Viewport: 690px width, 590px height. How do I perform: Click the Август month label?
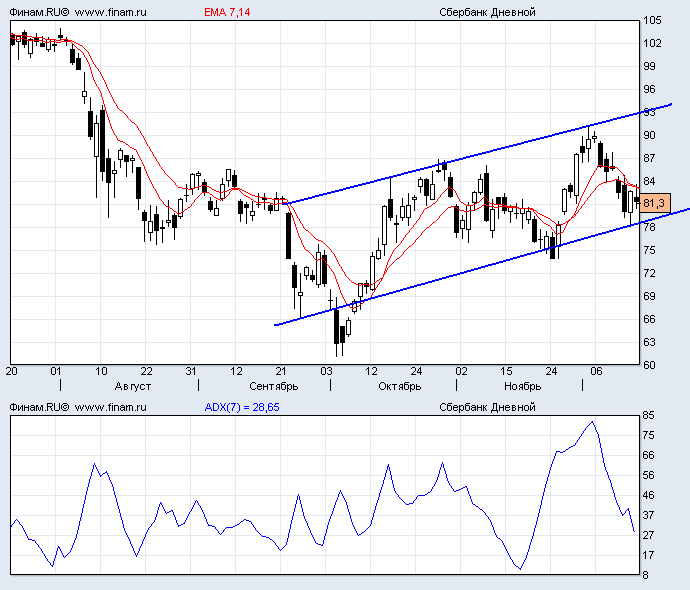click(x=132, y=386)
